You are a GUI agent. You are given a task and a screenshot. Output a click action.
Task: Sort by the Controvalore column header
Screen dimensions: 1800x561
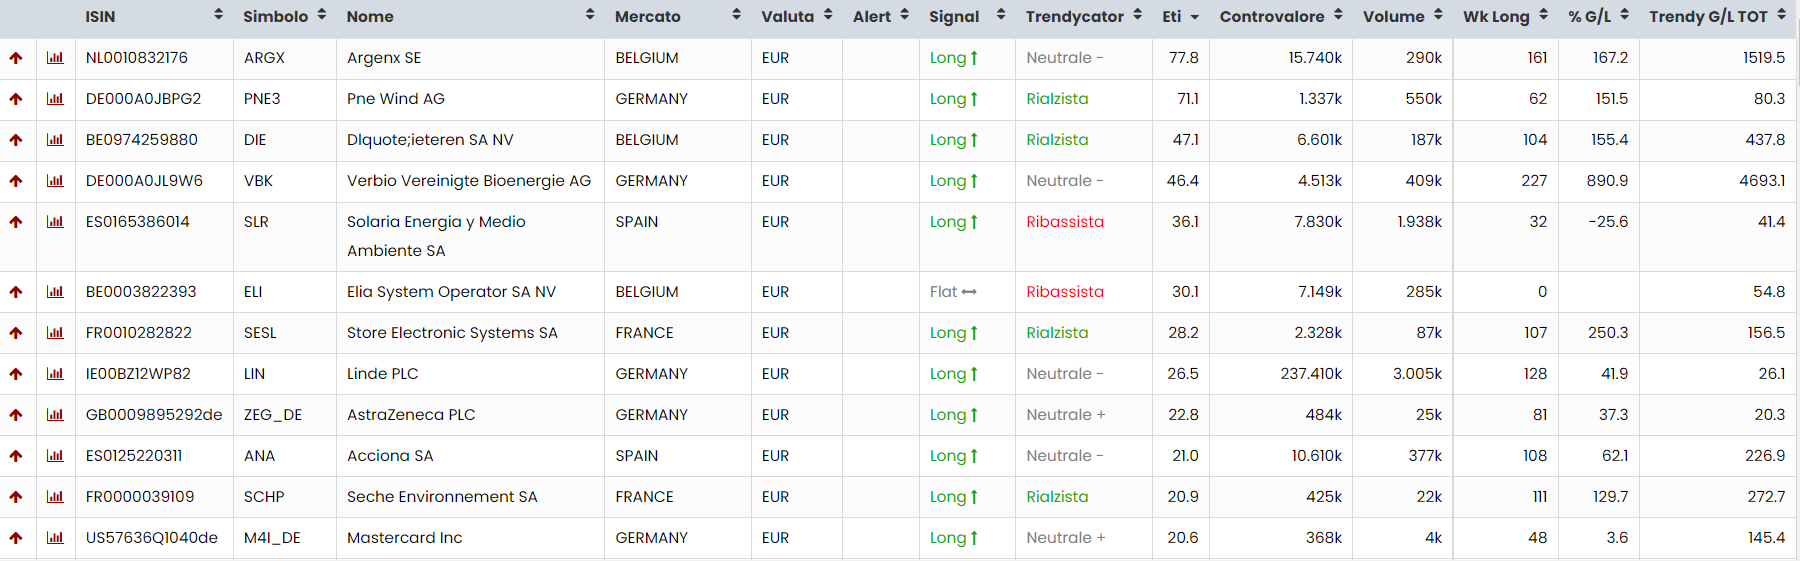click(x=1338, y=15)
